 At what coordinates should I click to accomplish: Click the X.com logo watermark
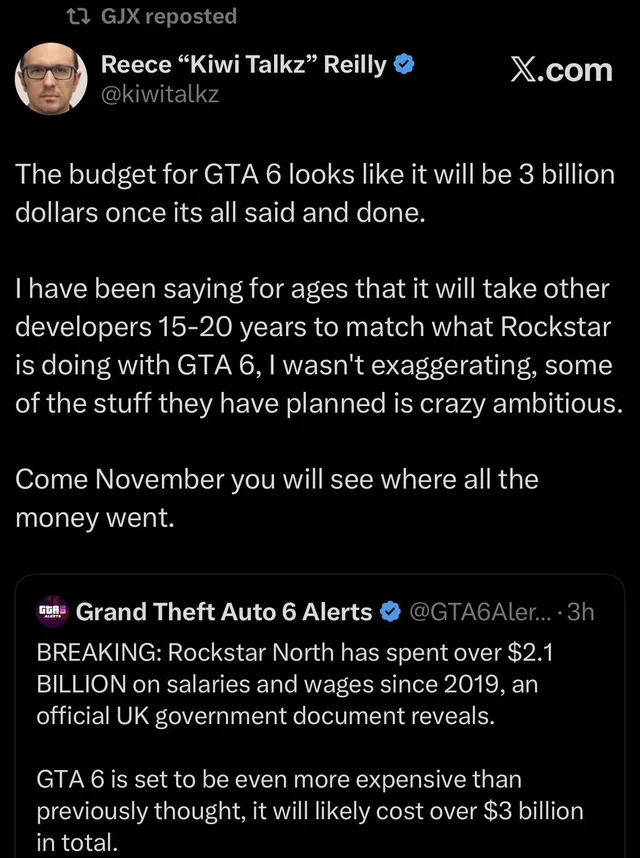[x=564, y=70]
